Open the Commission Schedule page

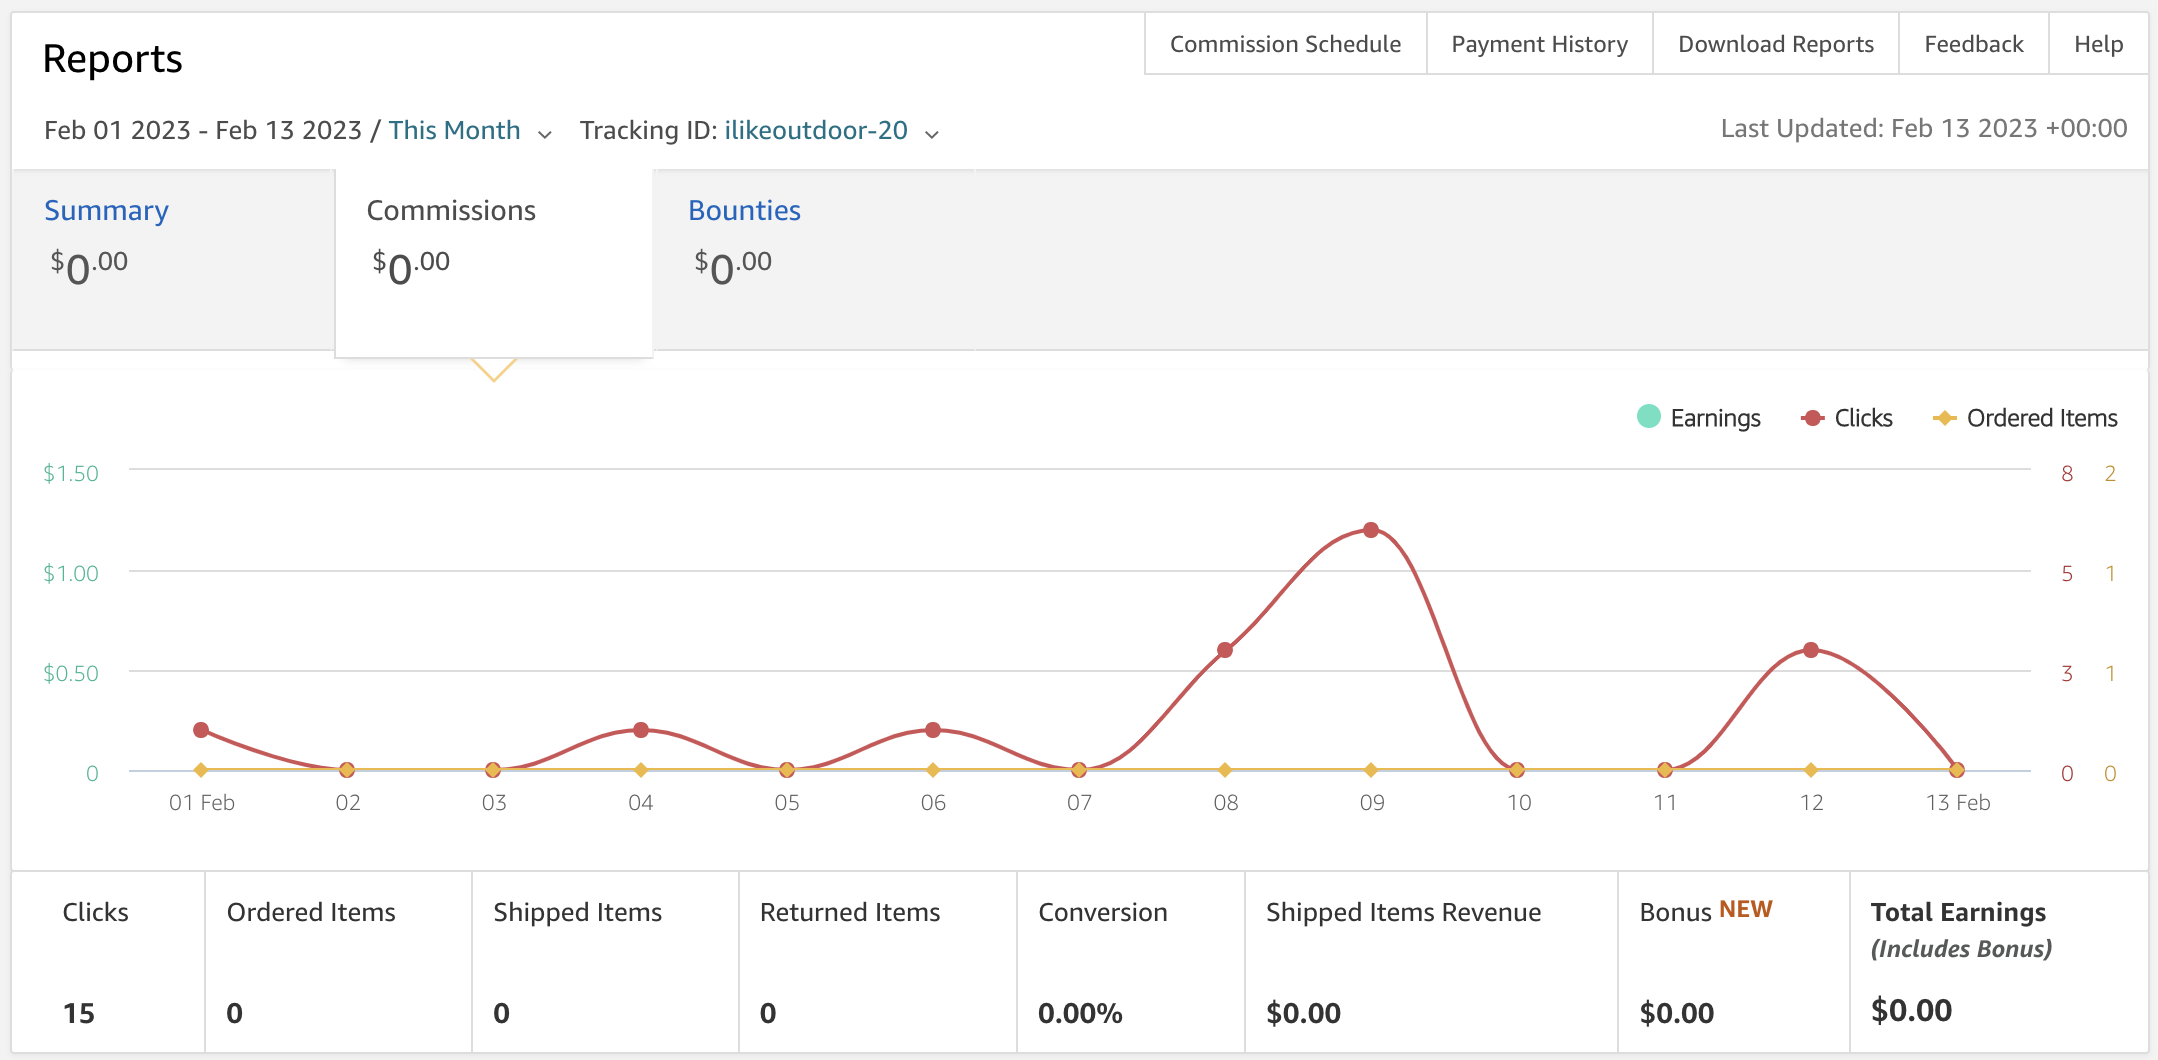point(1285,44)
